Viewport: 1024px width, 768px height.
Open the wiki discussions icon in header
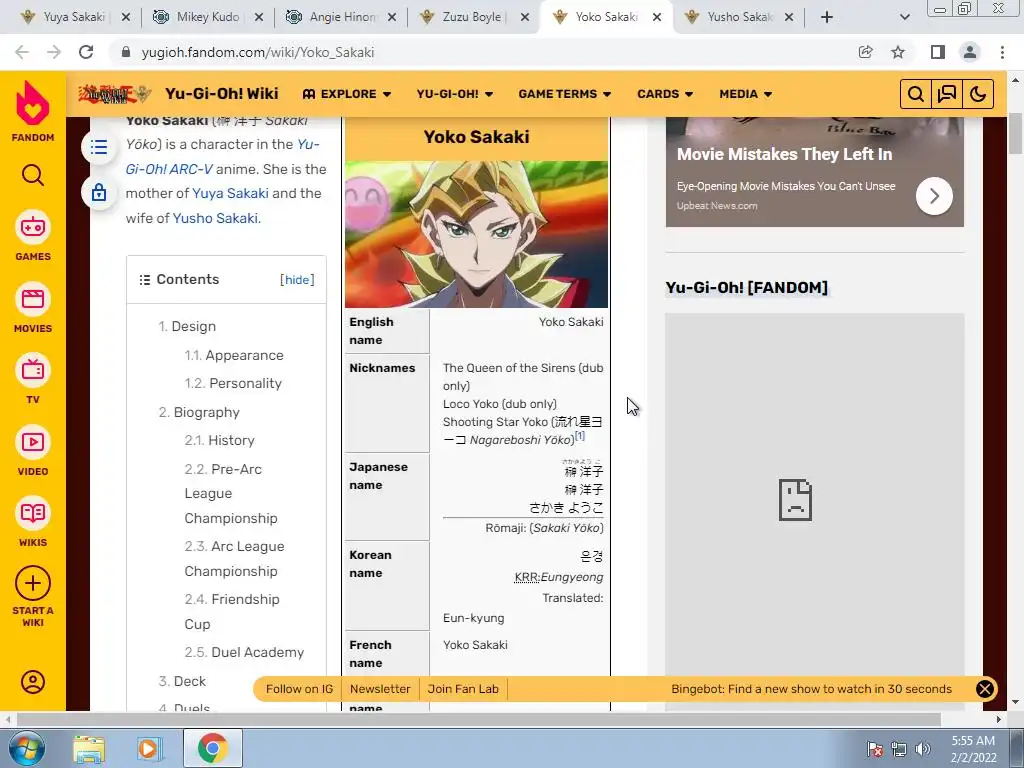tap(947, 94)
